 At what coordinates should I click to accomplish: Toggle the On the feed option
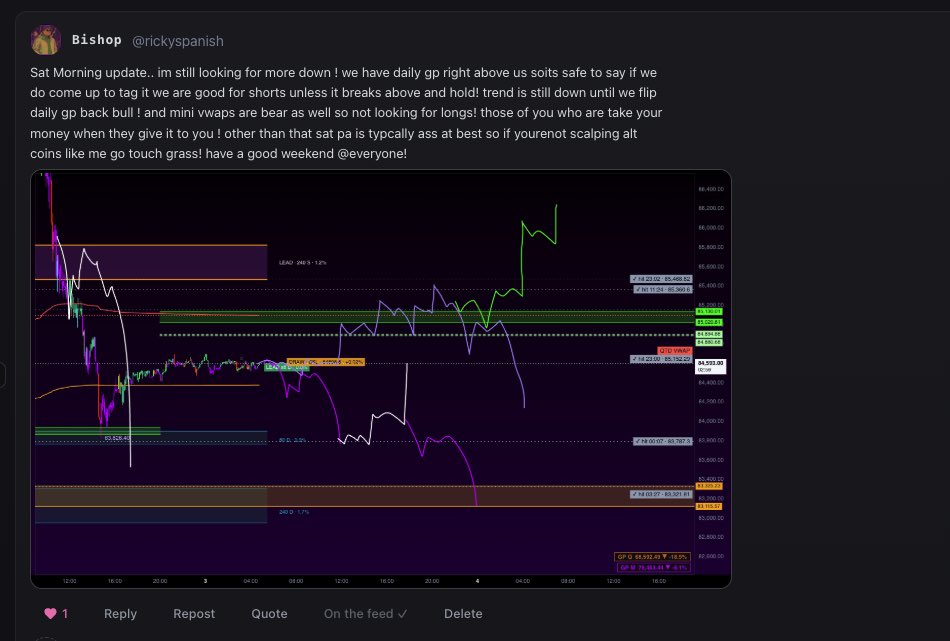pos(365,613)
